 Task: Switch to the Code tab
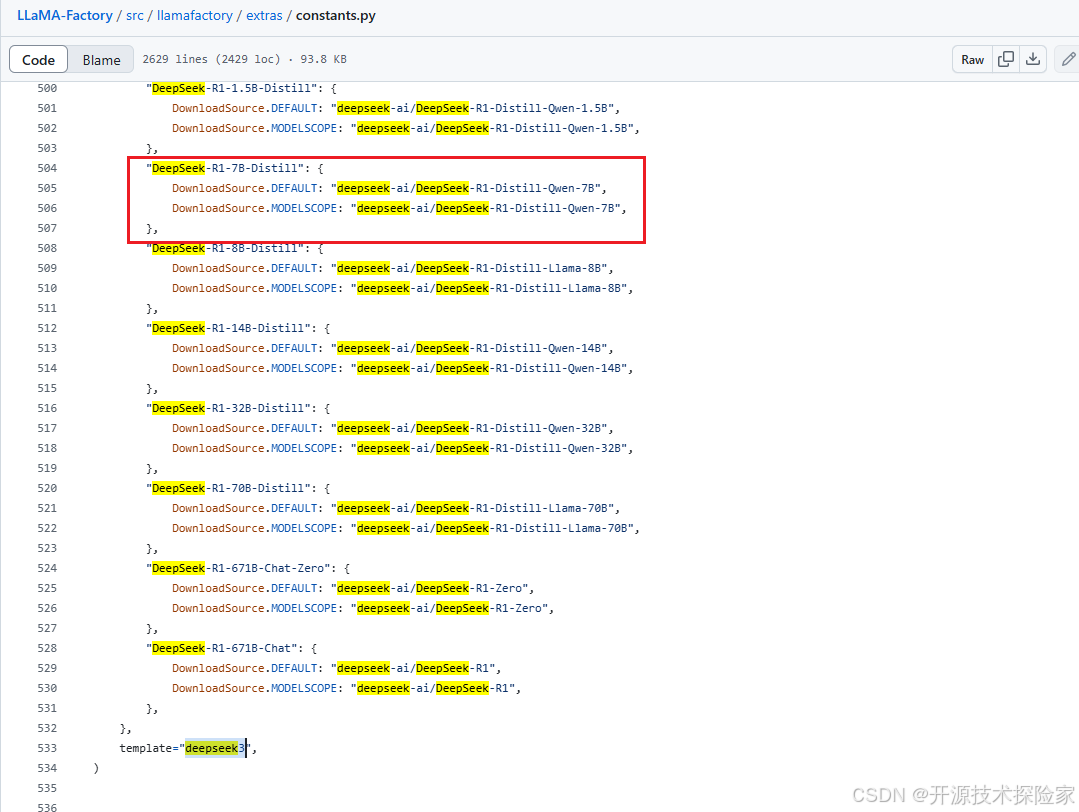pos(39,60)
